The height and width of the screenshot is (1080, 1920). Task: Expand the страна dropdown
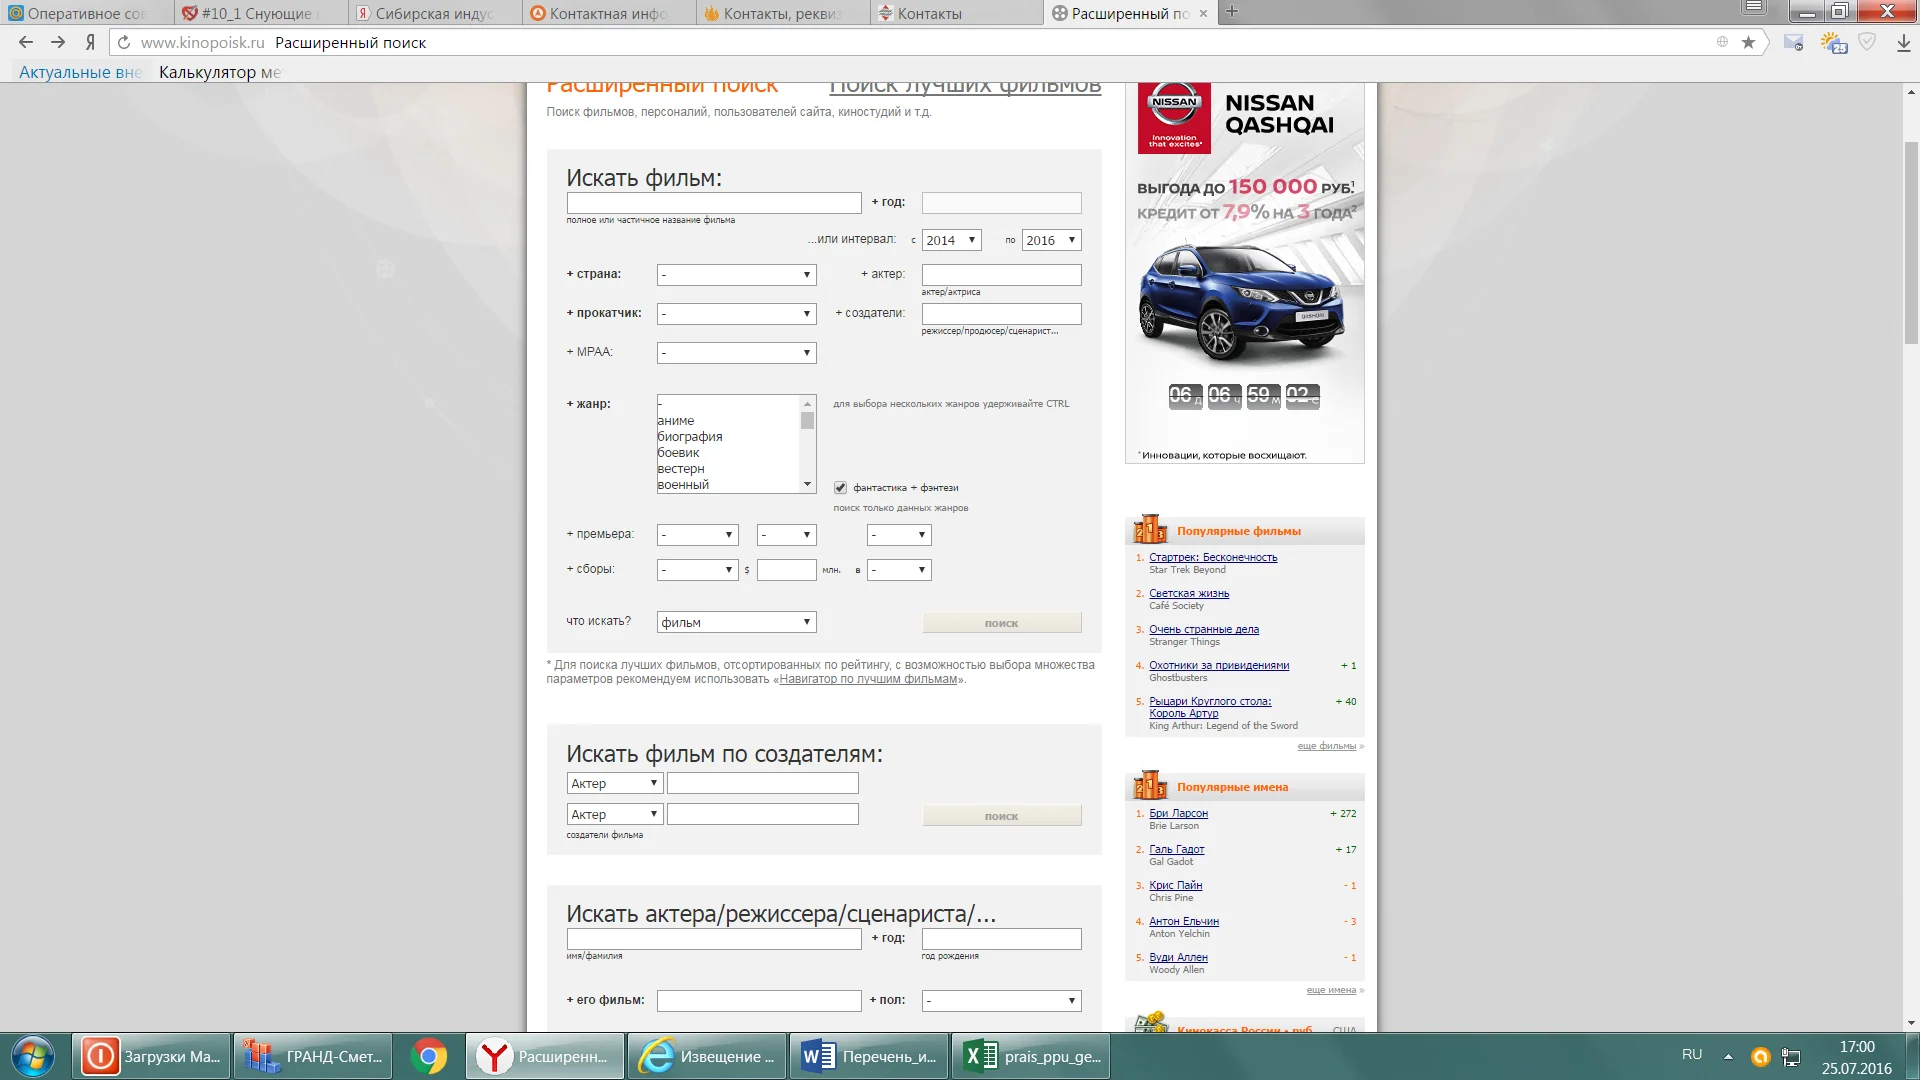[736, 274]
